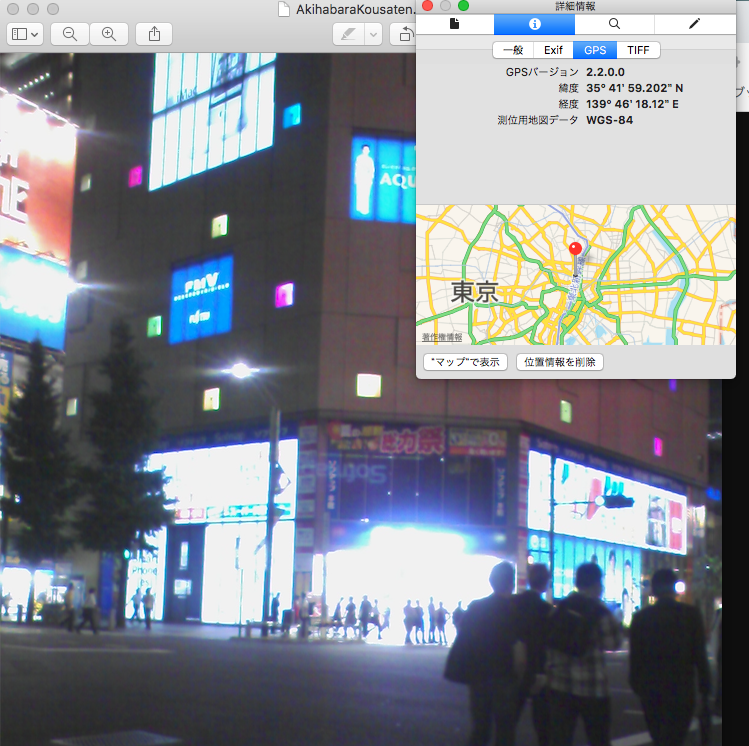The width and height of the screenshot is (749, 746).
Task: Select the blue info pane icon
Action: [535, 24]
